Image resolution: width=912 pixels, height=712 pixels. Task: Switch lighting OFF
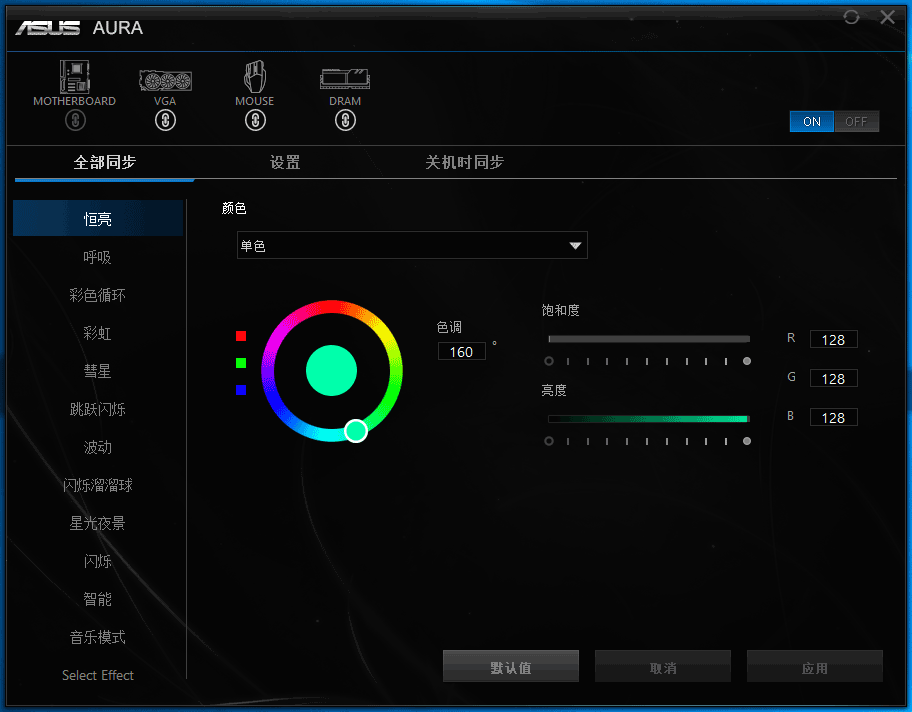[856, 122]
